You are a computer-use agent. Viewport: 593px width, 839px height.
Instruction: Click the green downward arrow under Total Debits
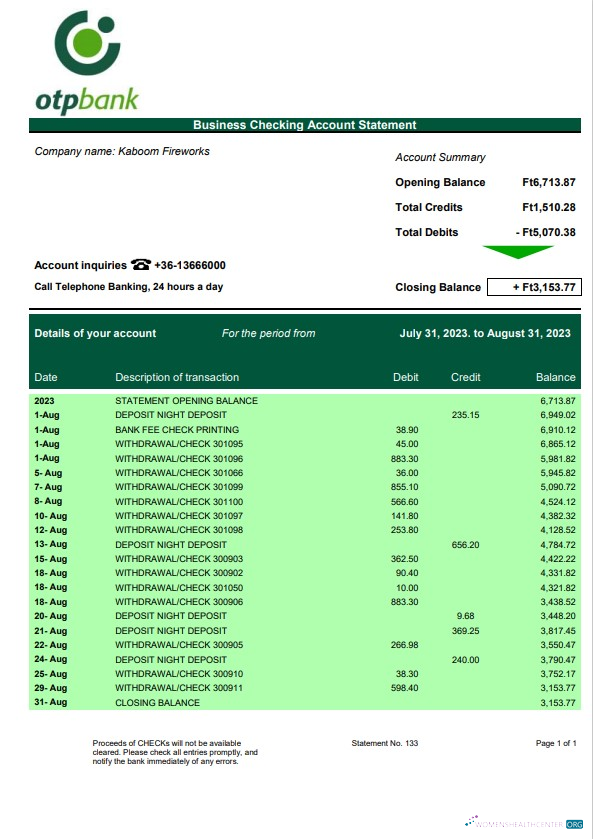pos(518,252)
